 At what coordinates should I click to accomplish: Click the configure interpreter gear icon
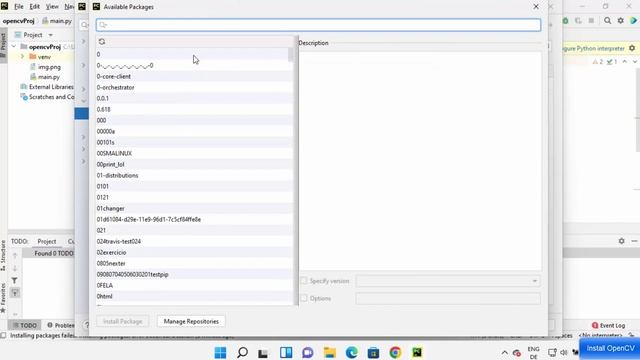click(x=632, y=48)
